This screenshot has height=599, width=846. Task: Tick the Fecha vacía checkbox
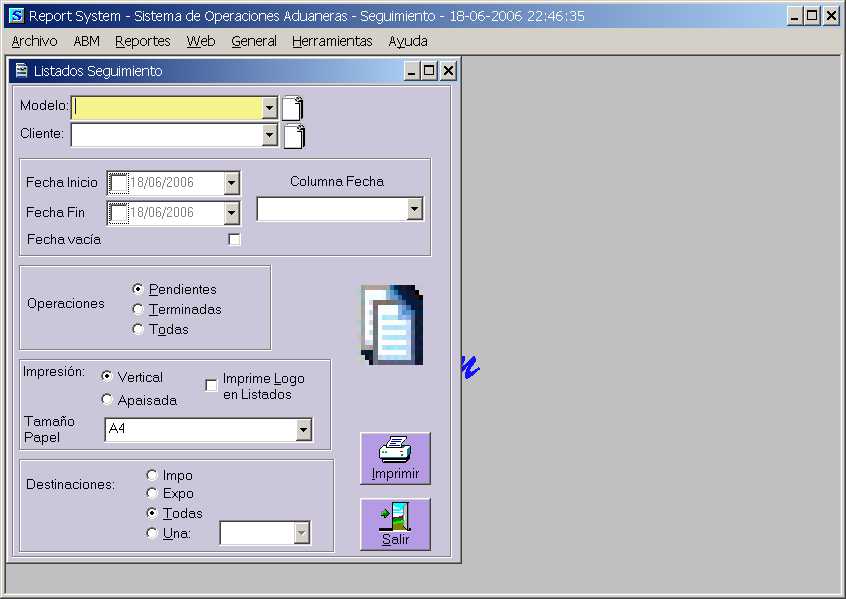click(234, 239)
